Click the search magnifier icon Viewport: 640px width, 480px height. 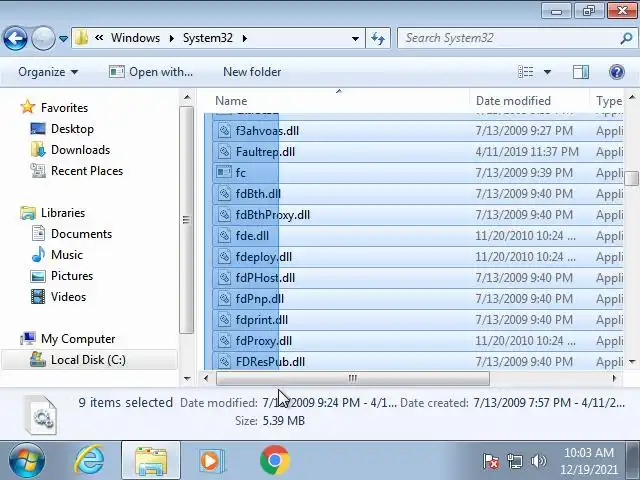pos(626,38)
